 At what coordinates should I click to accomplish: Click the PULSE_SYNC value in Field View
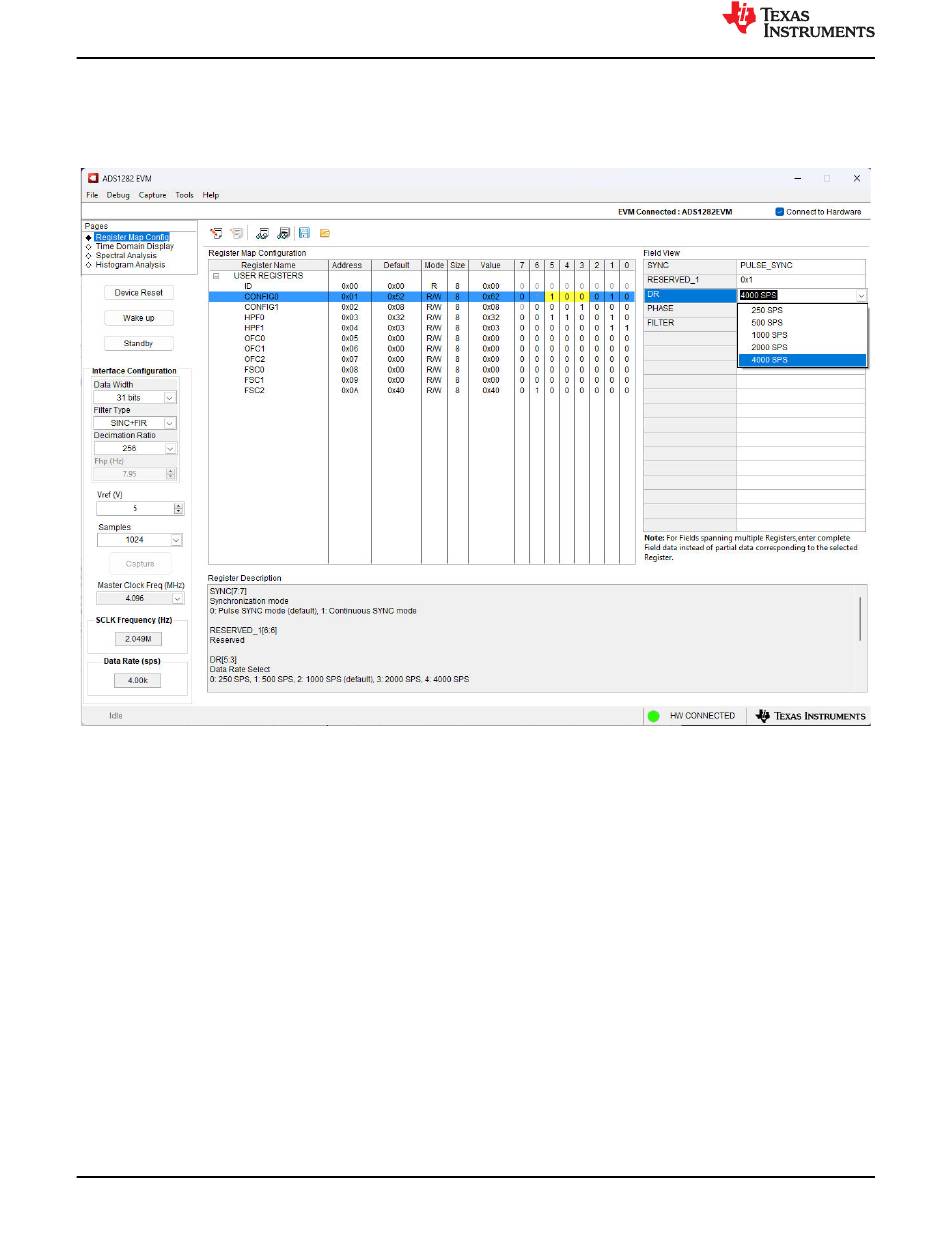coord(802,265)
